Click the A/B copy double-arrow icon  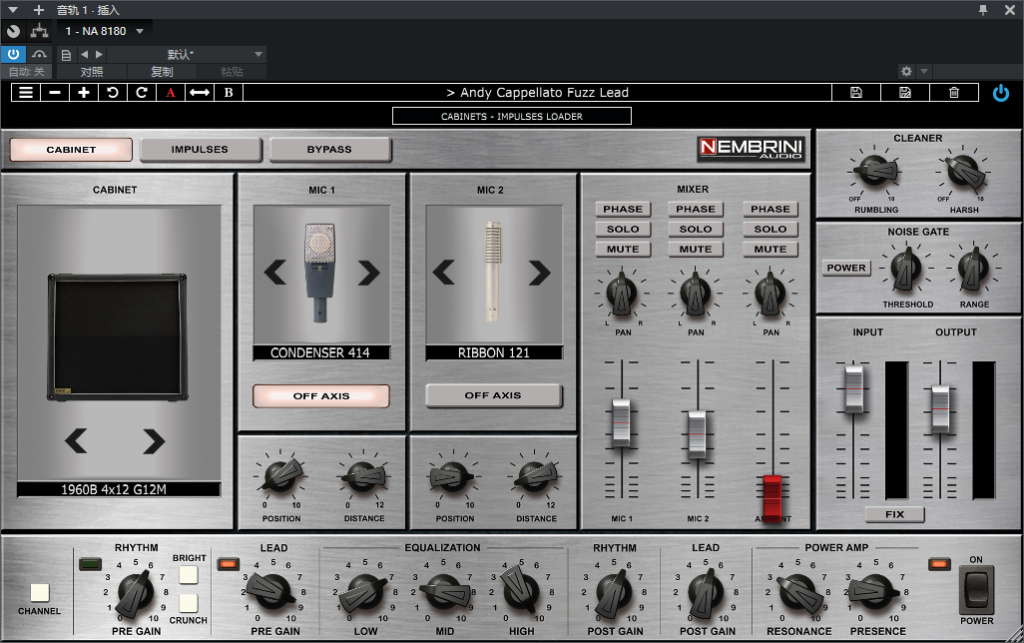200,93
